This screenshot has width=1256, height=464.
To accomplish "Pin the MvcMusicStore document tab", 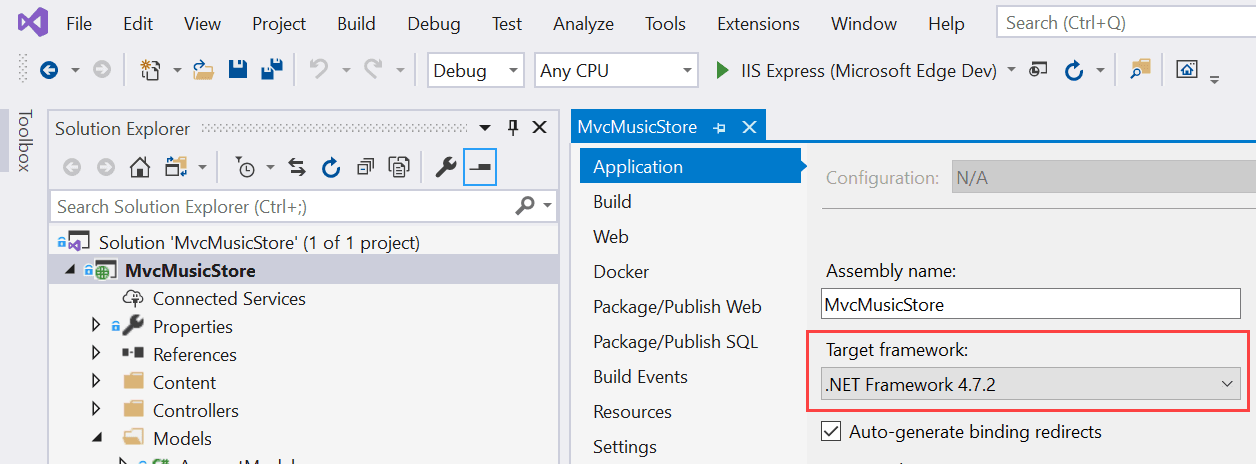I will coord(719,127).
